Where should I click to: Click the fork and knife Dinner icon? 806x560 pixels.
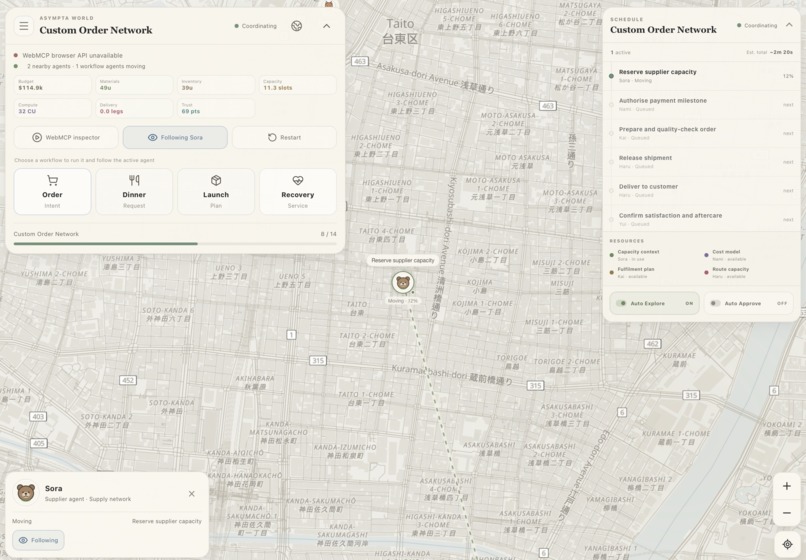(134, 180)
